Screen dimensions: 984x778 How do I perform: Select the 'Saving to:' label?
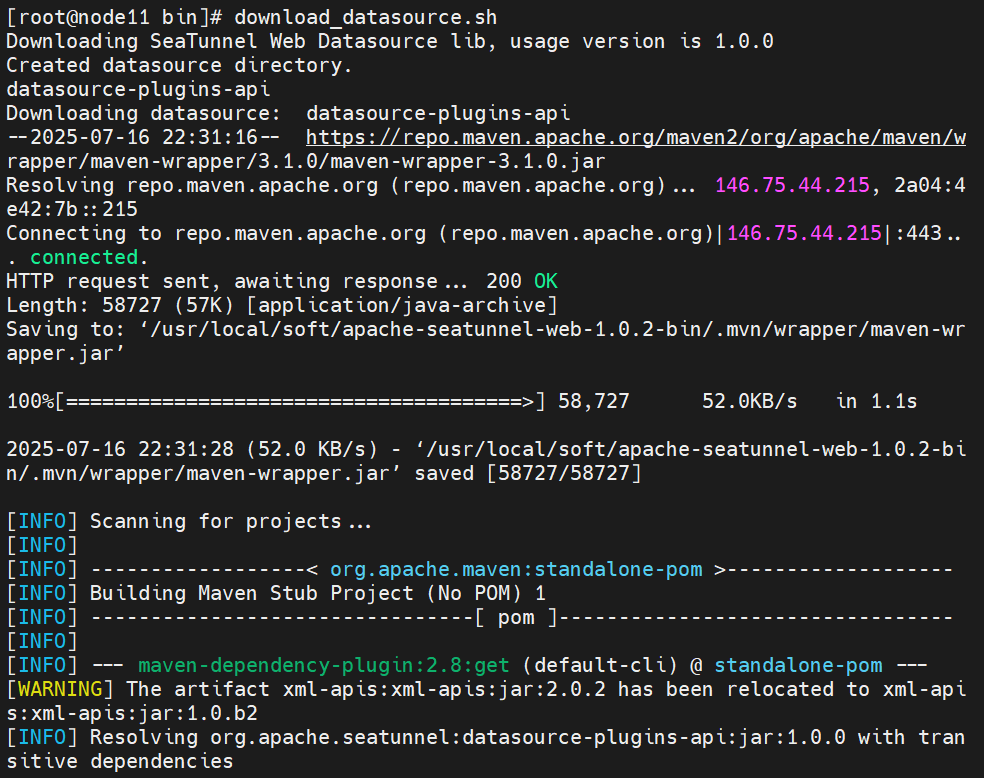click(x=66, y=329)
